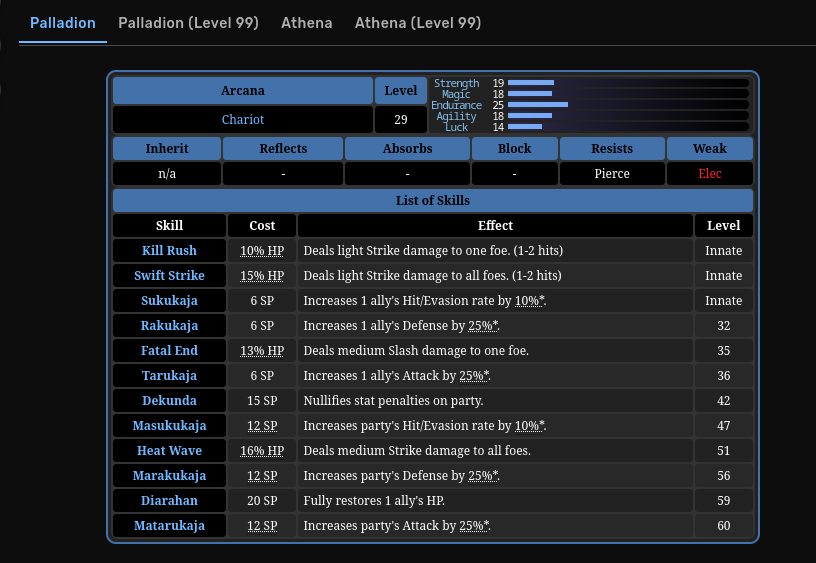Open the Athena (Level 99) tab

(418, 23)
